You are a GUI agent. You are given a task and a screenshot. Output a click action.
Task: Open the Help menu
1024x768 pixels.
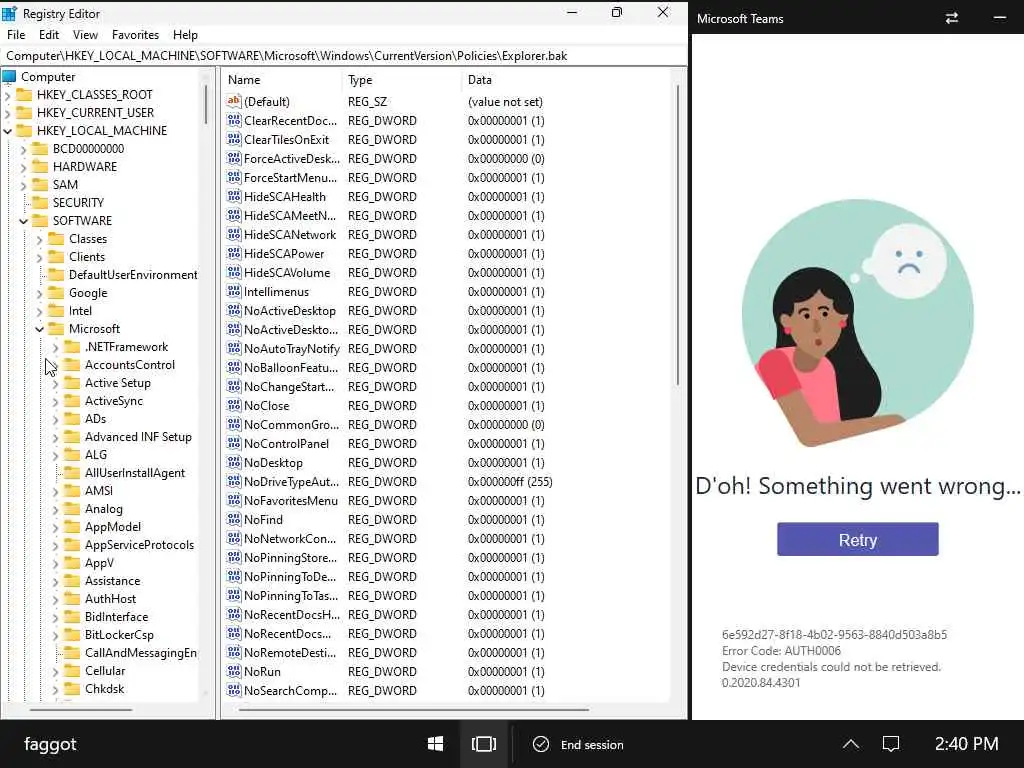[x=185, y=35]
